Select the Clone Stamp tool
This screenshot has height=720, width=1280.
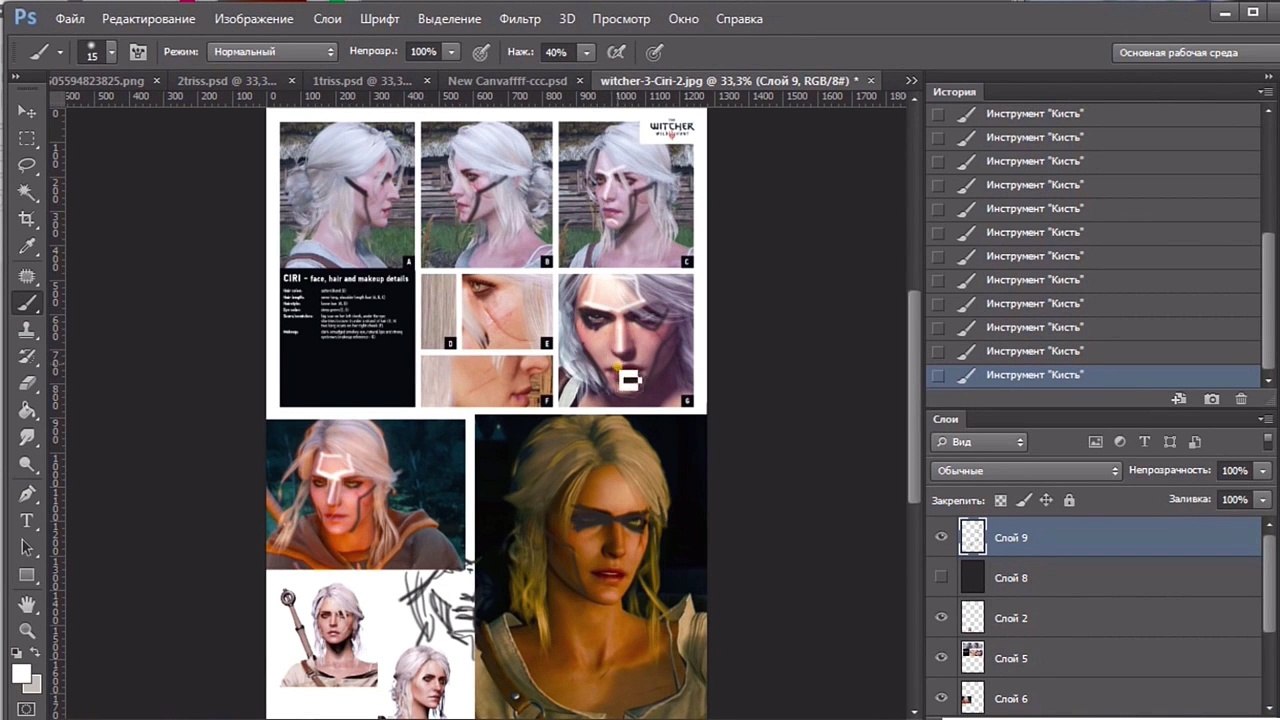pos(27,330)
